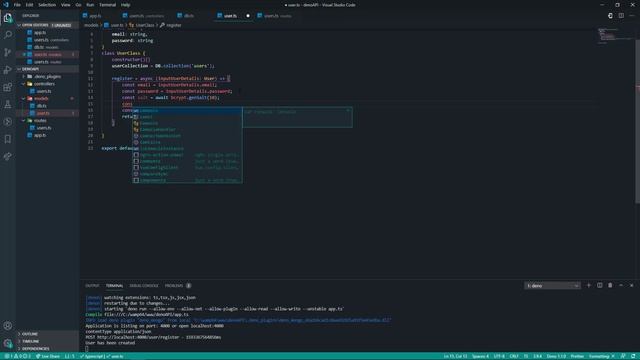Open users.ts under the controllers folder

click(x=47, y=91)
